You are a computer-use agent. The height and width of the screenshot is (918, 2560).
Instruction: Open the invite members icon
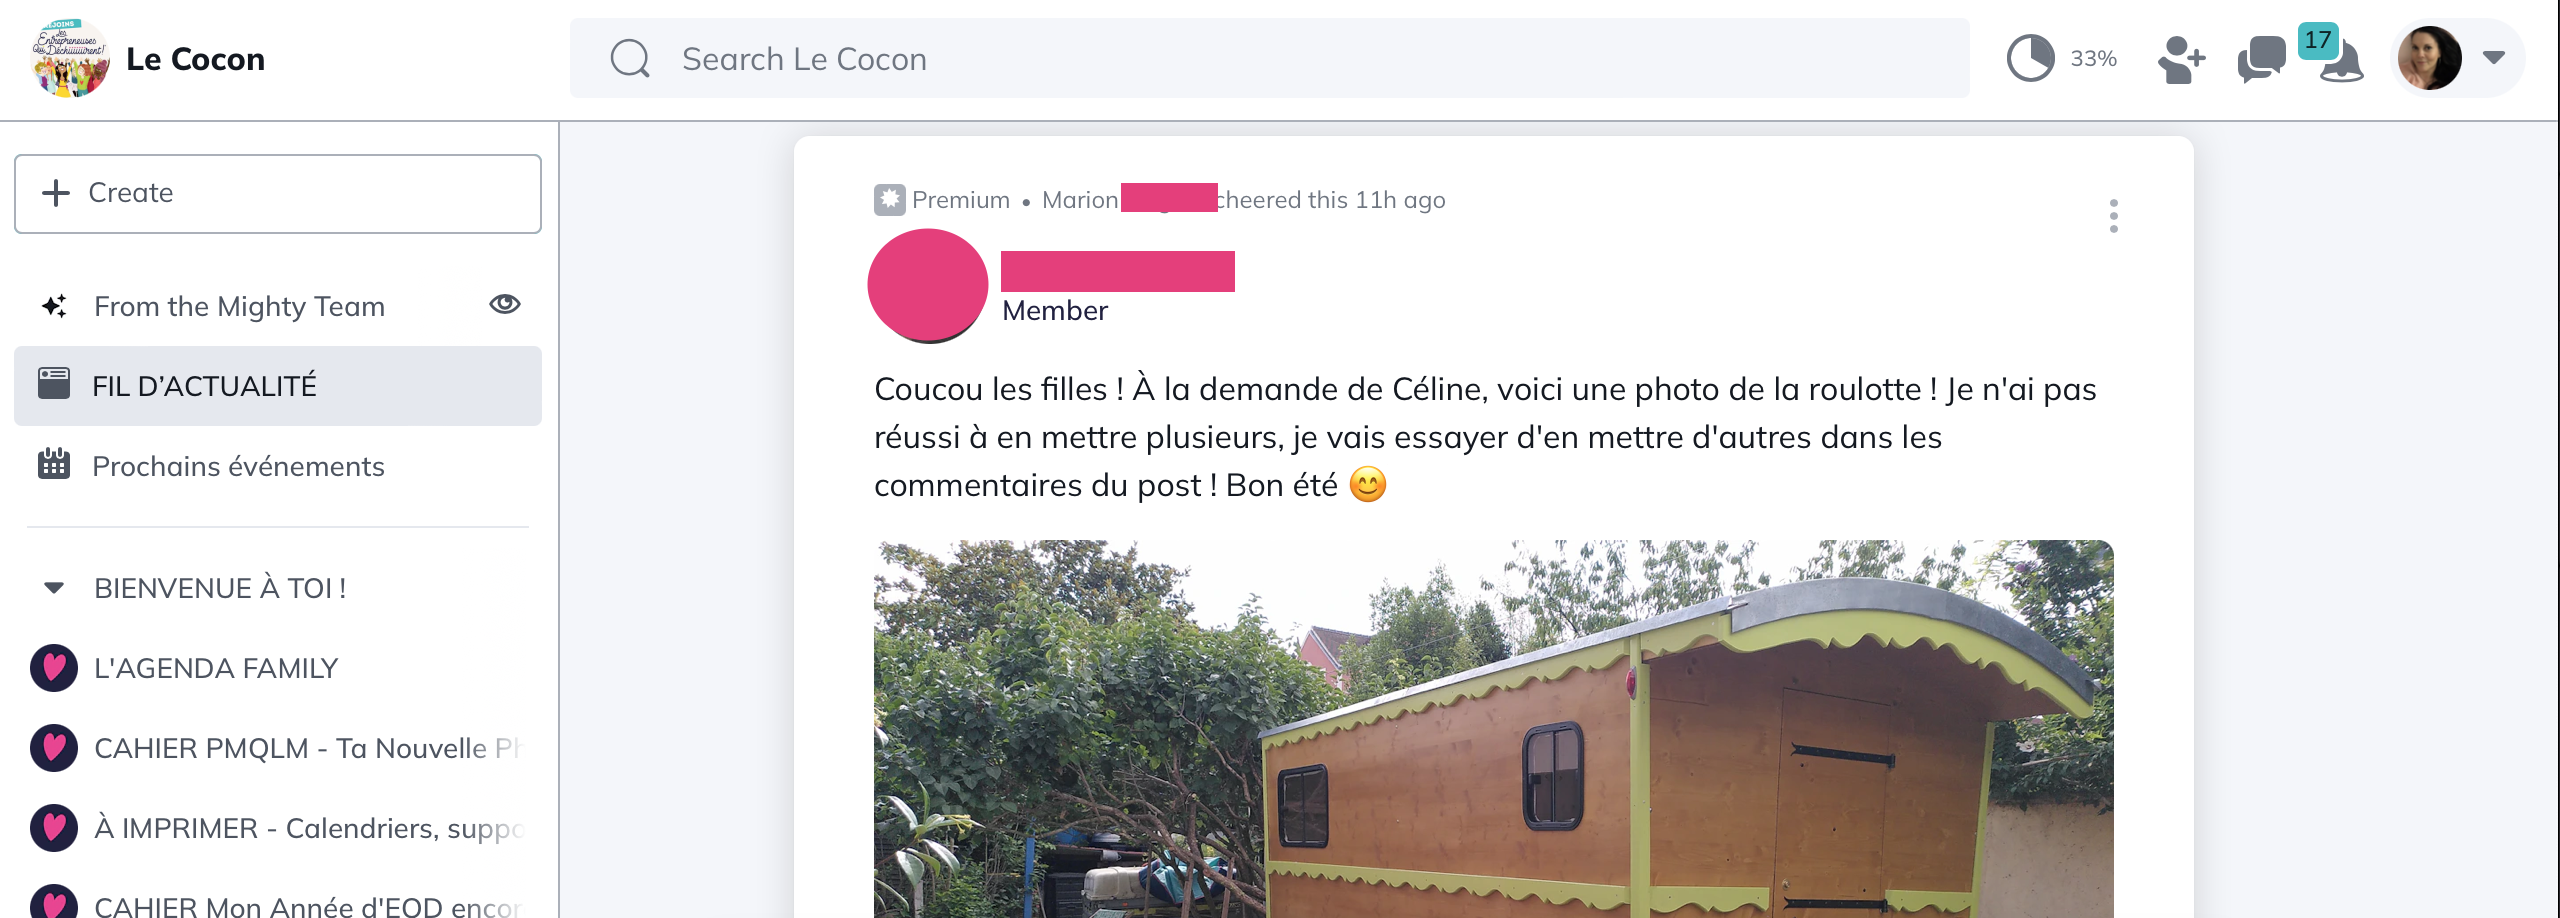click(x=2181, y=60)
